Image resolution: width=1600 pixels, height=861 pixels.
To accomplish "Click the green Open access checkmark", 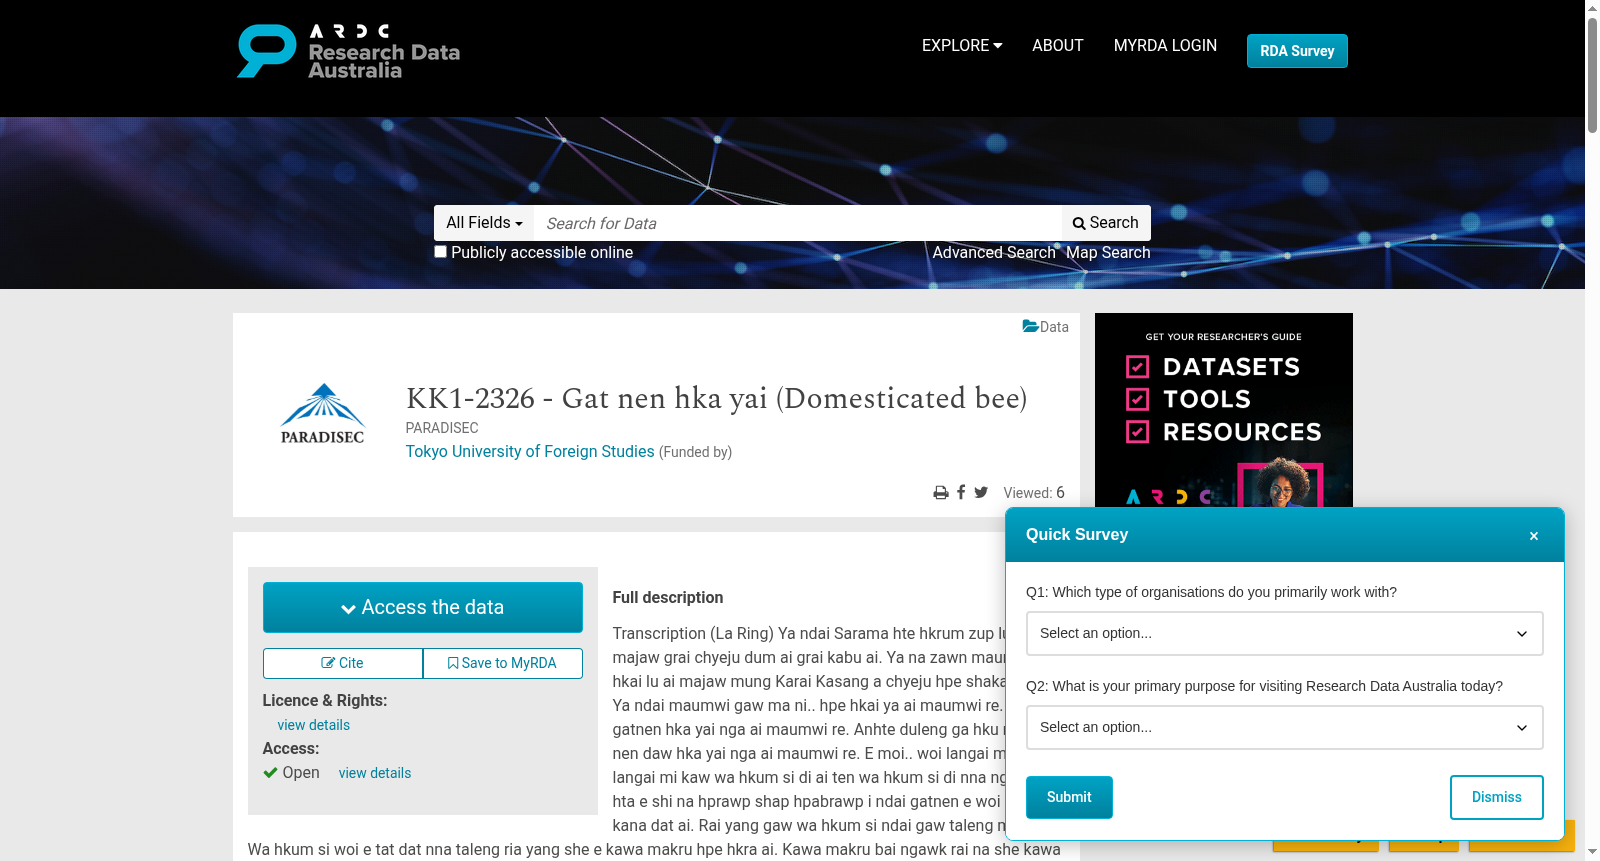I will click(270, 772).
